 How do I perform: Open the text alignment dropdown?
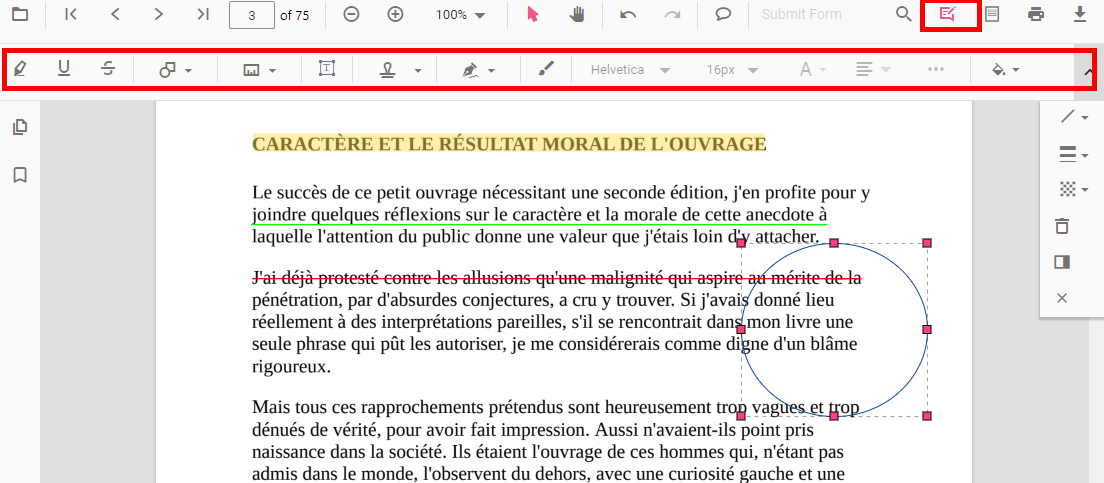tap(873, 70)
